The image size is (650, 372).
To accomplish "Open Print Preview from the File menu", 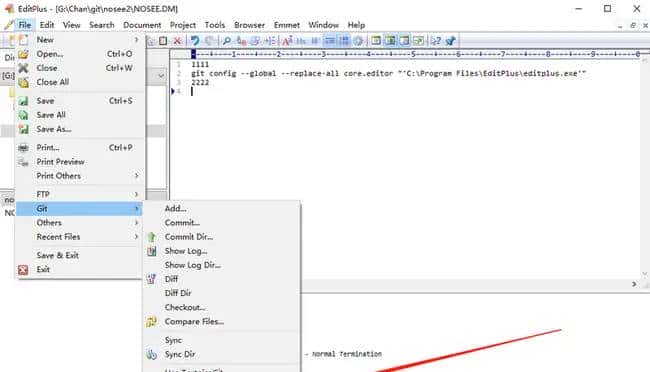I will pyautogui.click(x=79, y=162).
